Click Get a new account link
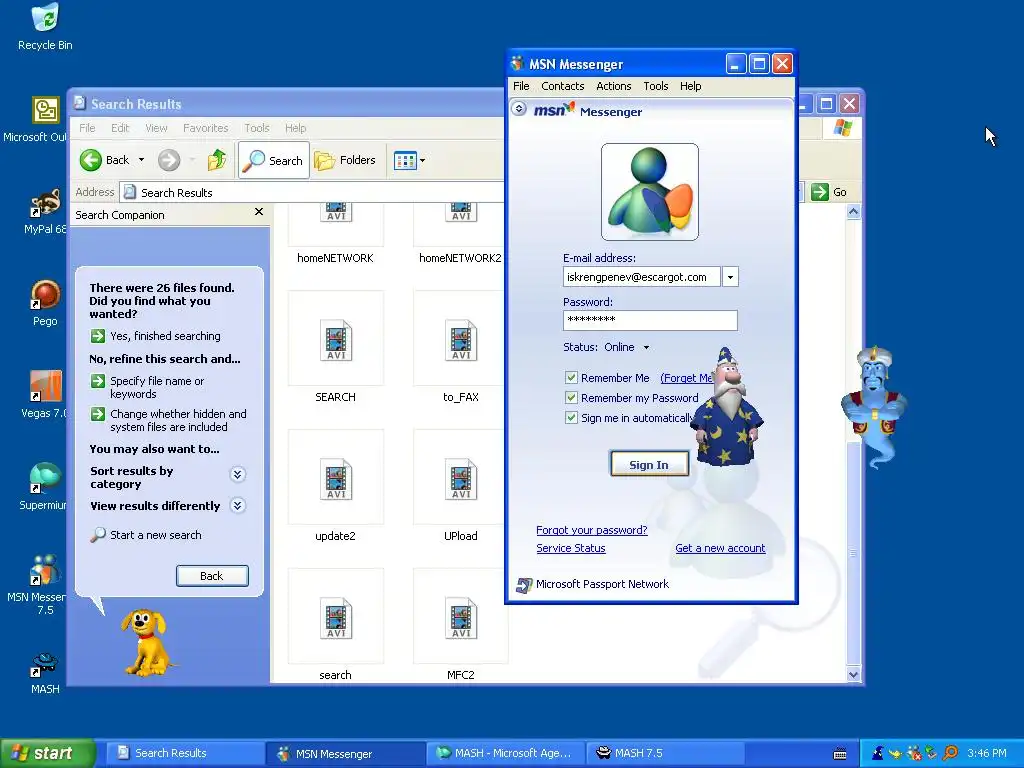 click(x=720, y=548)
